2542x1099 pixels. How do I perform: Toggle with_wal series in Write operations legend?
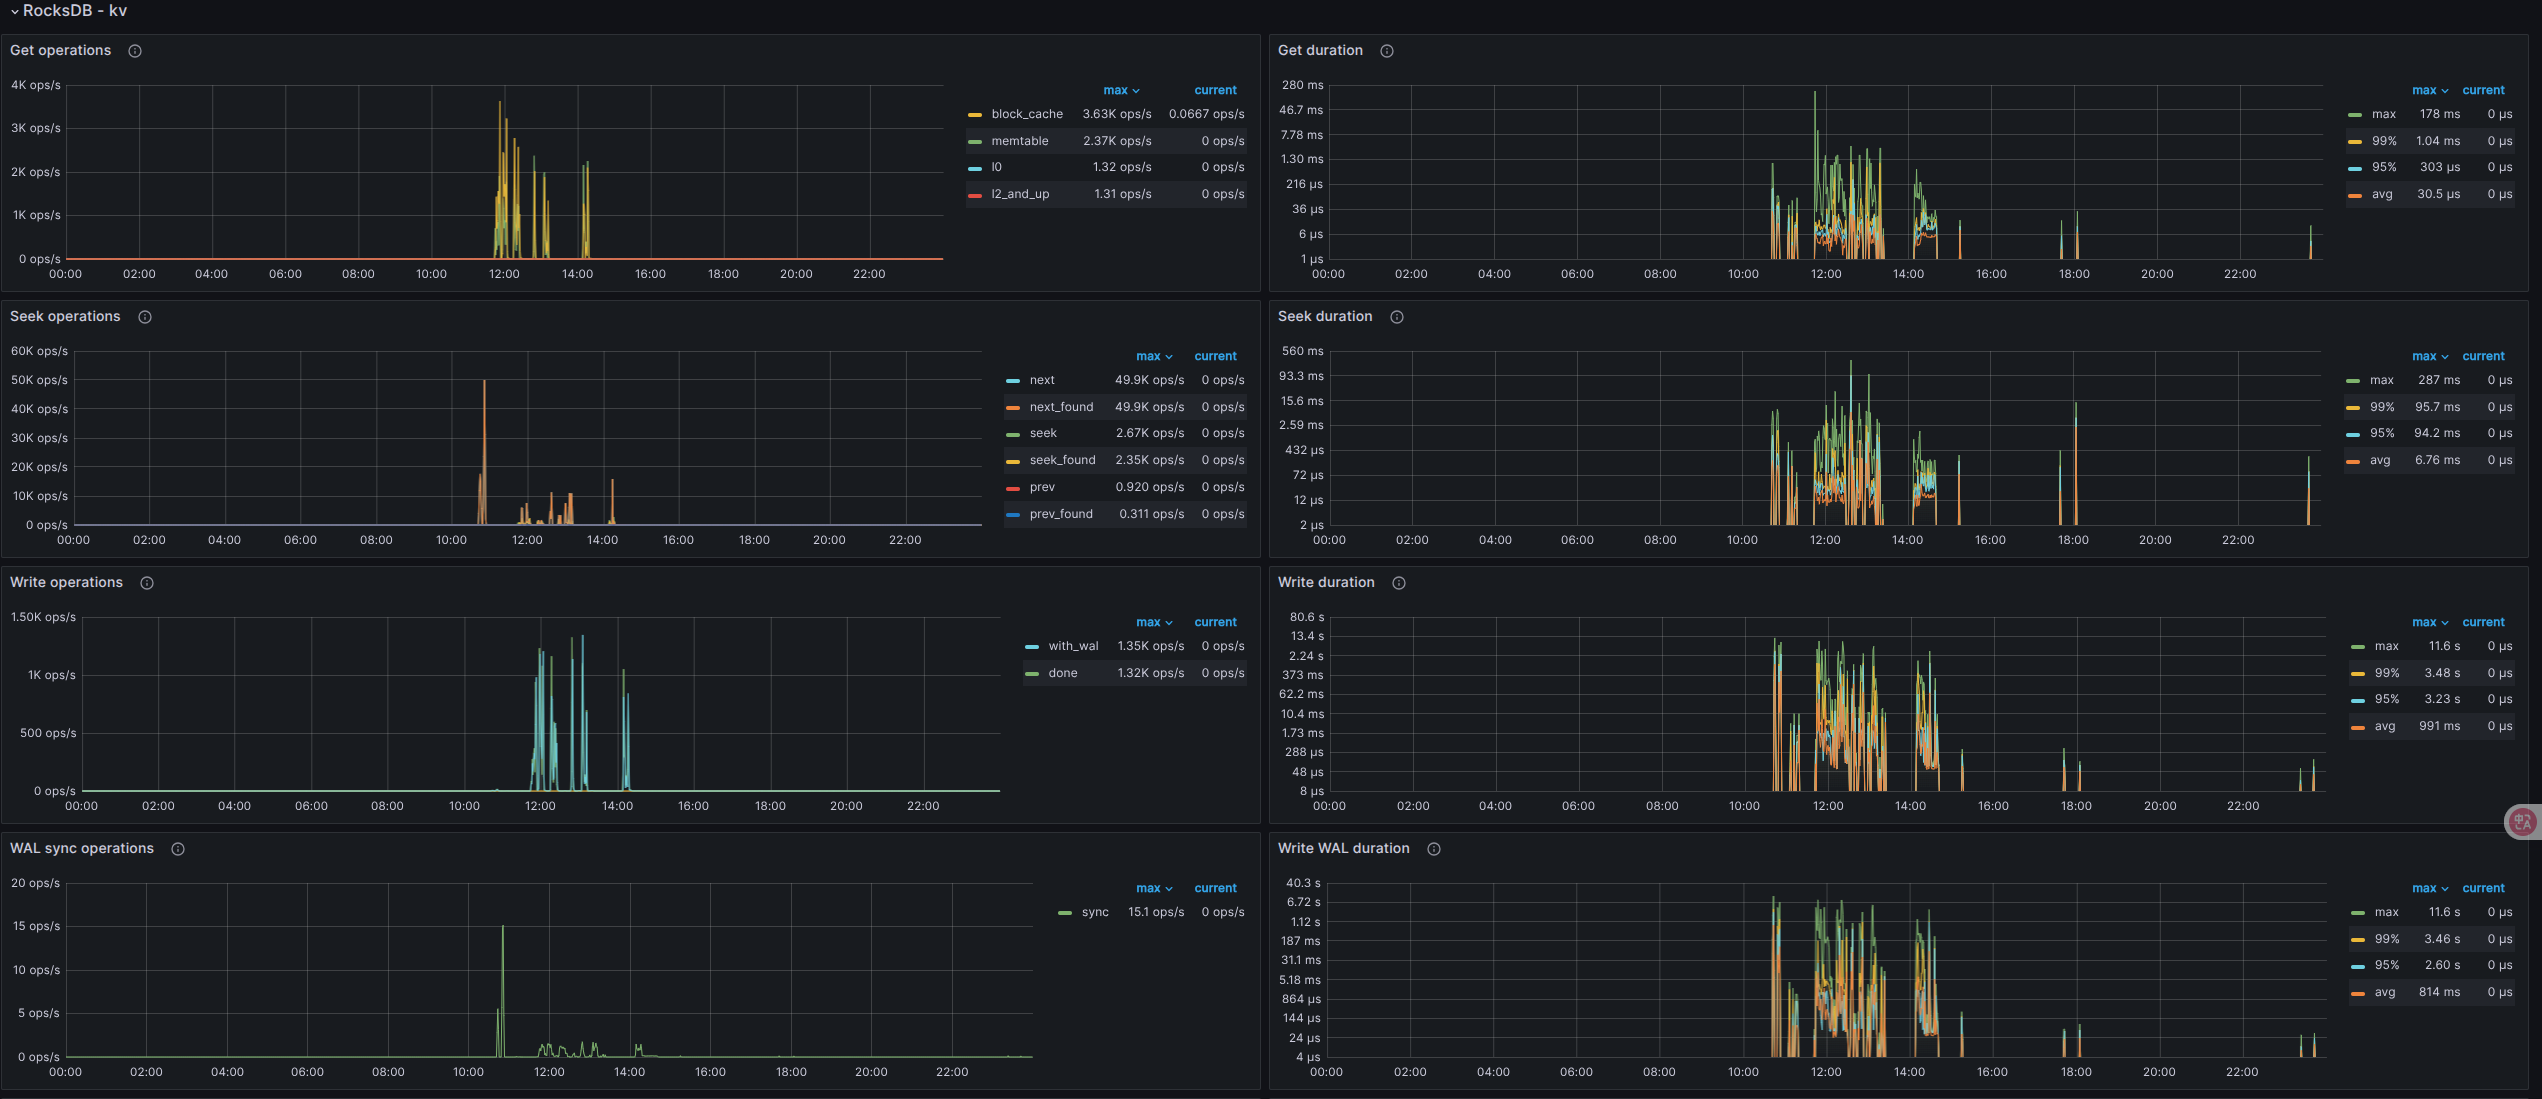[1073, 646]
